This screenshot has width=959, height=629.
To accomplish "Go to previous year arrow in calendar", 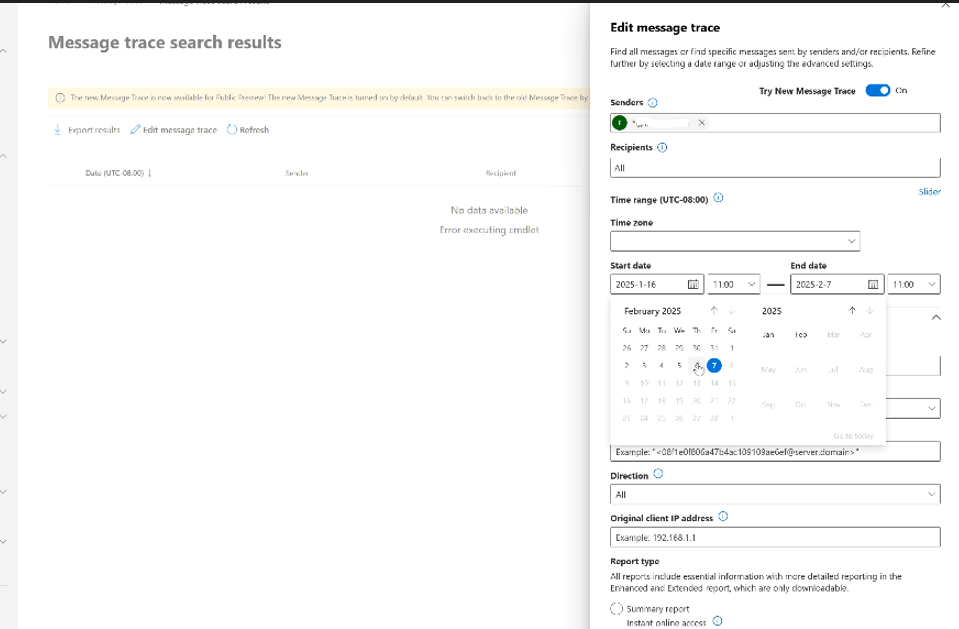I will [852, 311].
